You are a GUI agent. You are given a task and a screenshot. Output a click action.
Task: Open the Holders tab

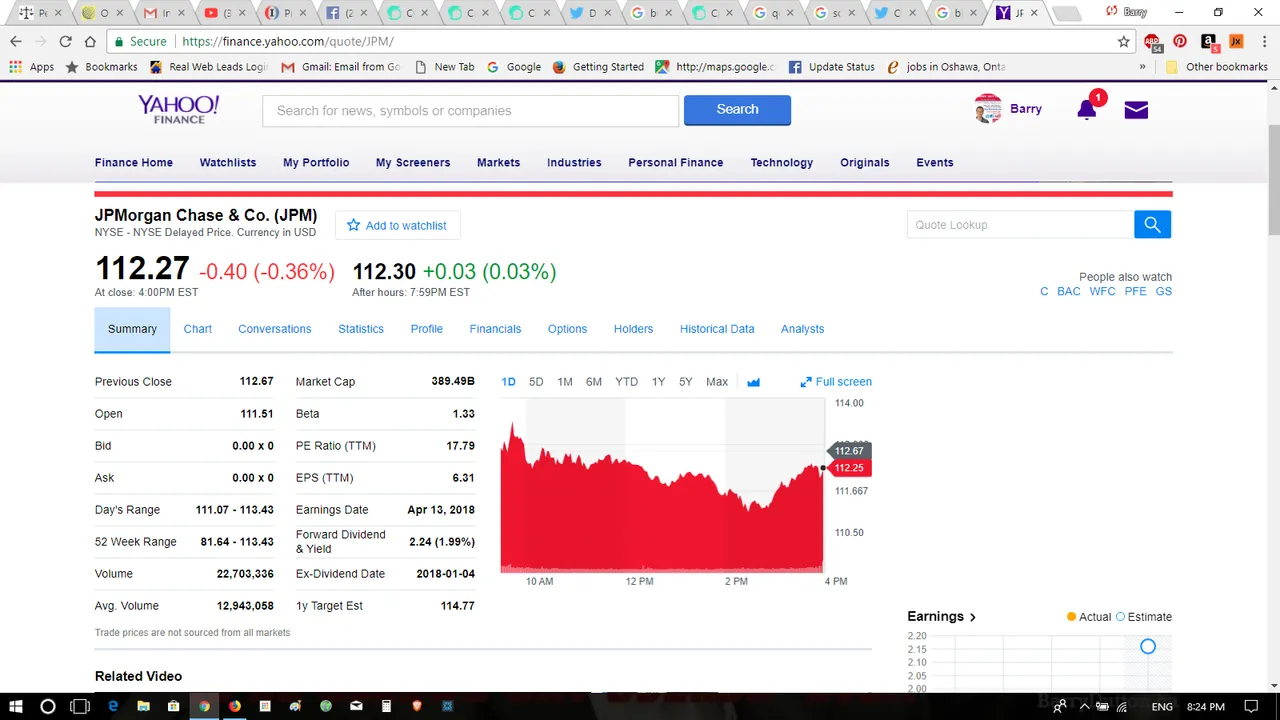[x=633, y=329]
